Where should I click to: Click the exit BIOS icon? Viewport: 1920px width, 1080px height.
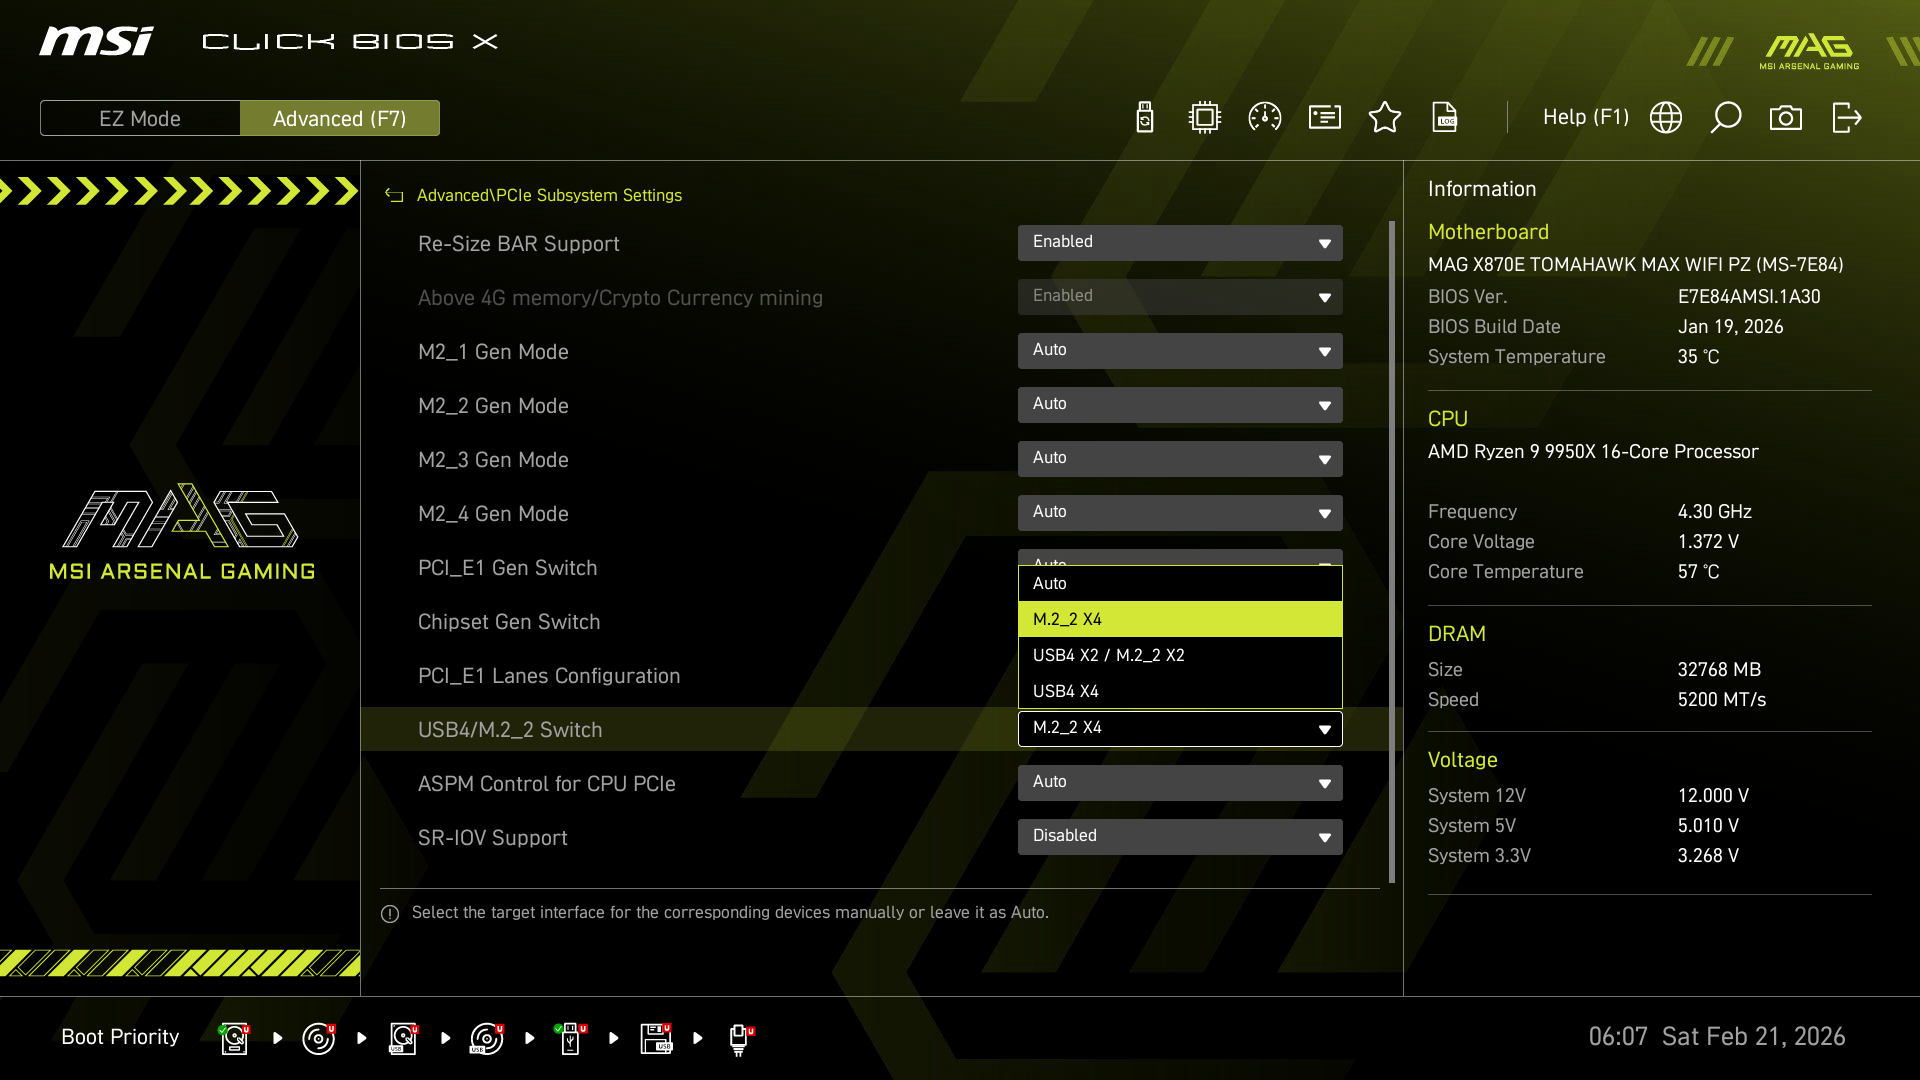coord(1846,117)
